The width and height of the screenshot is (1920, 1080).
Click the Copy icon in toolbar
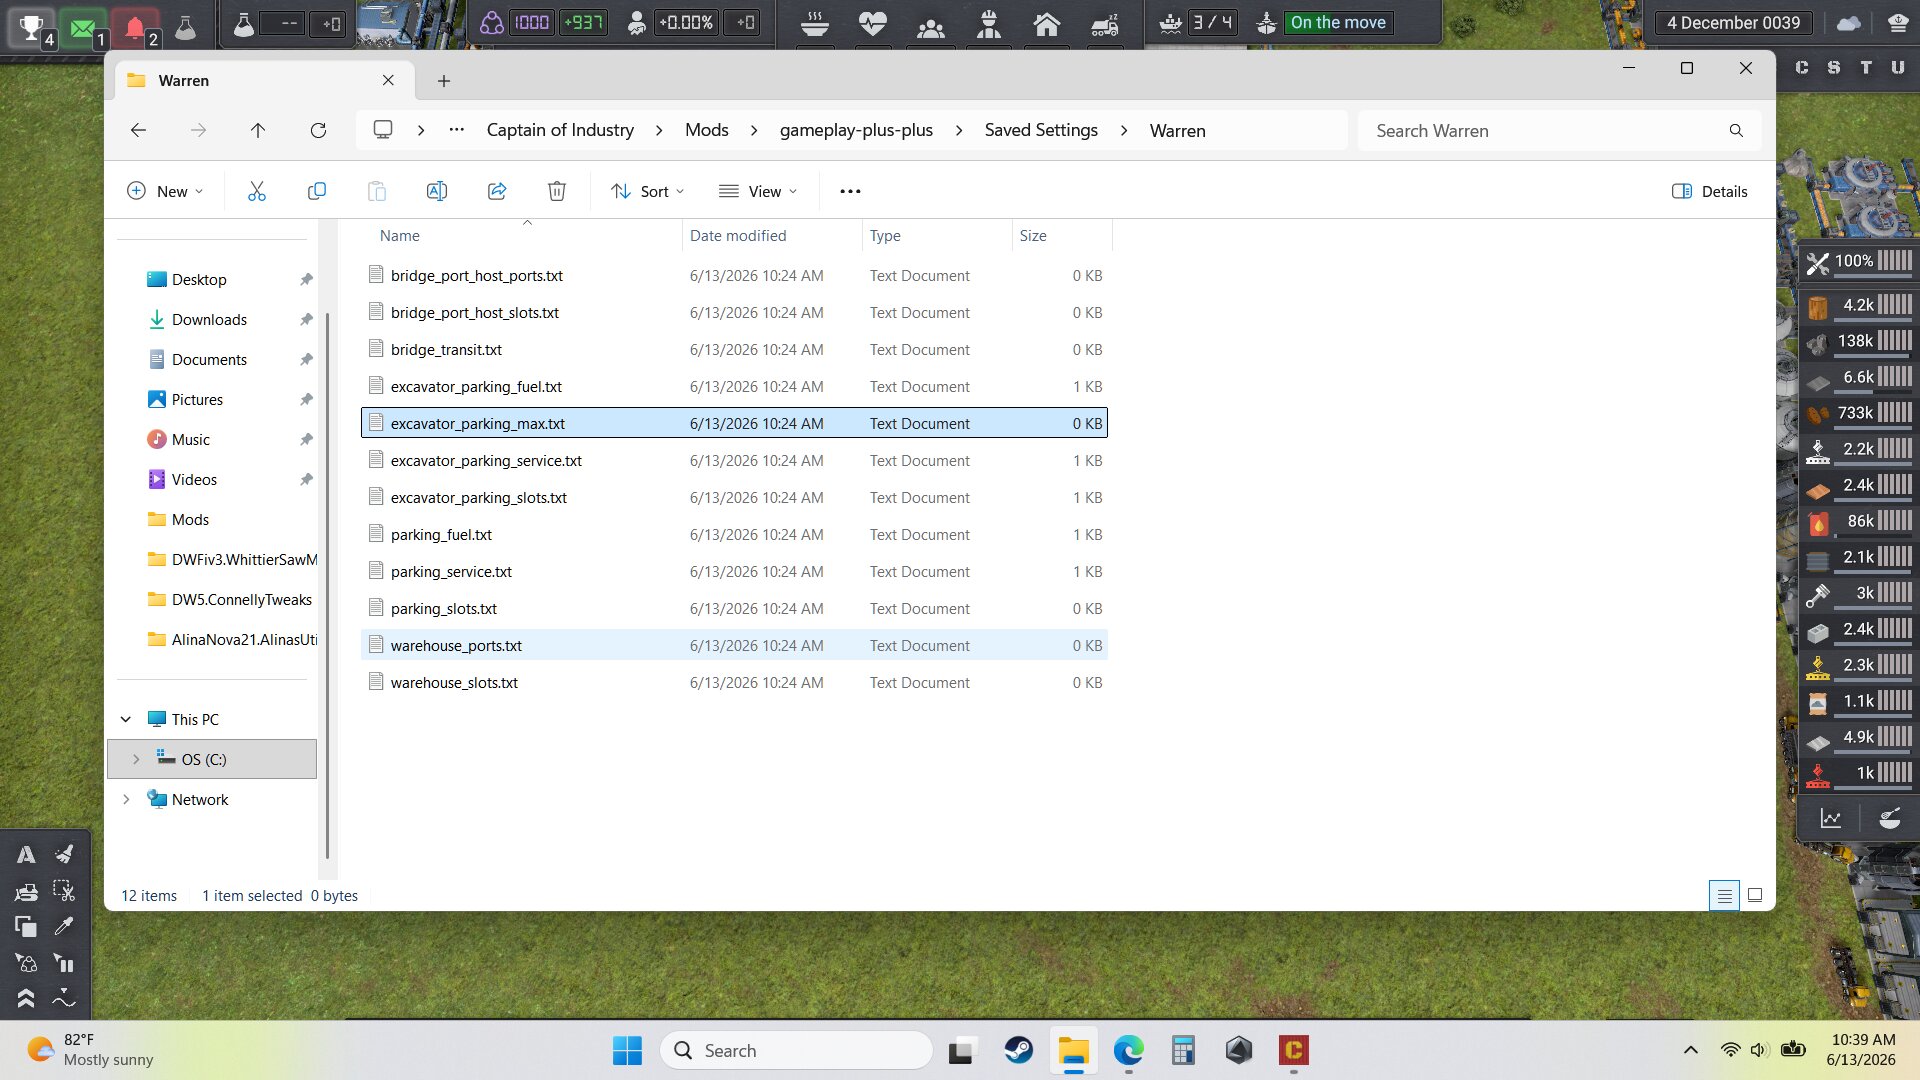pos(317,191)
